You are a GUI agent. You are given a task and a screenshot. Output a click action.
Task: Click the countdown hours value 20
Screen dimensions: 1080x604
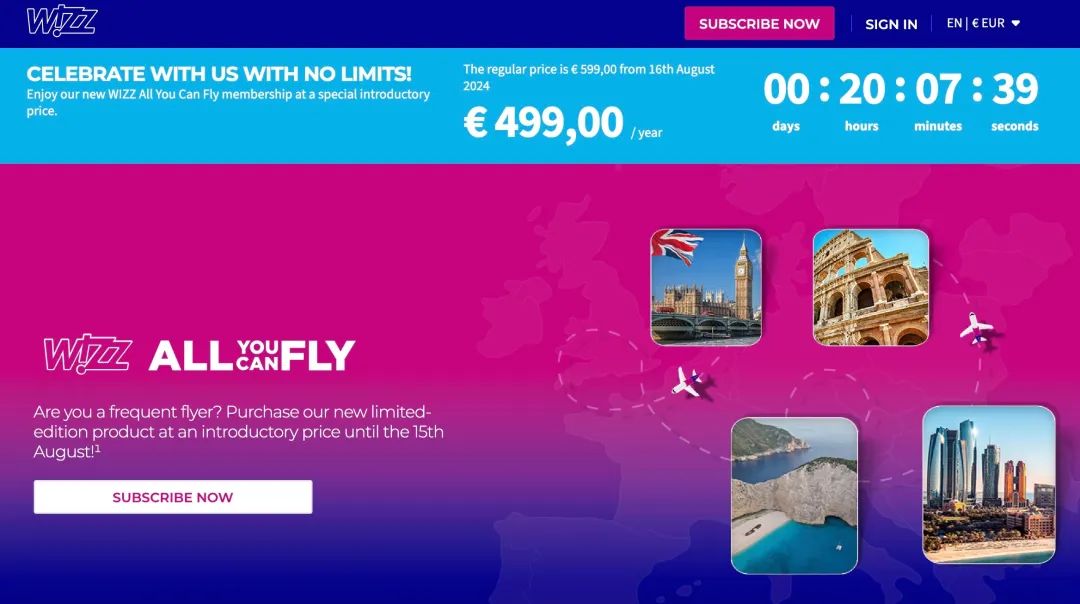[x=862, y=90]
